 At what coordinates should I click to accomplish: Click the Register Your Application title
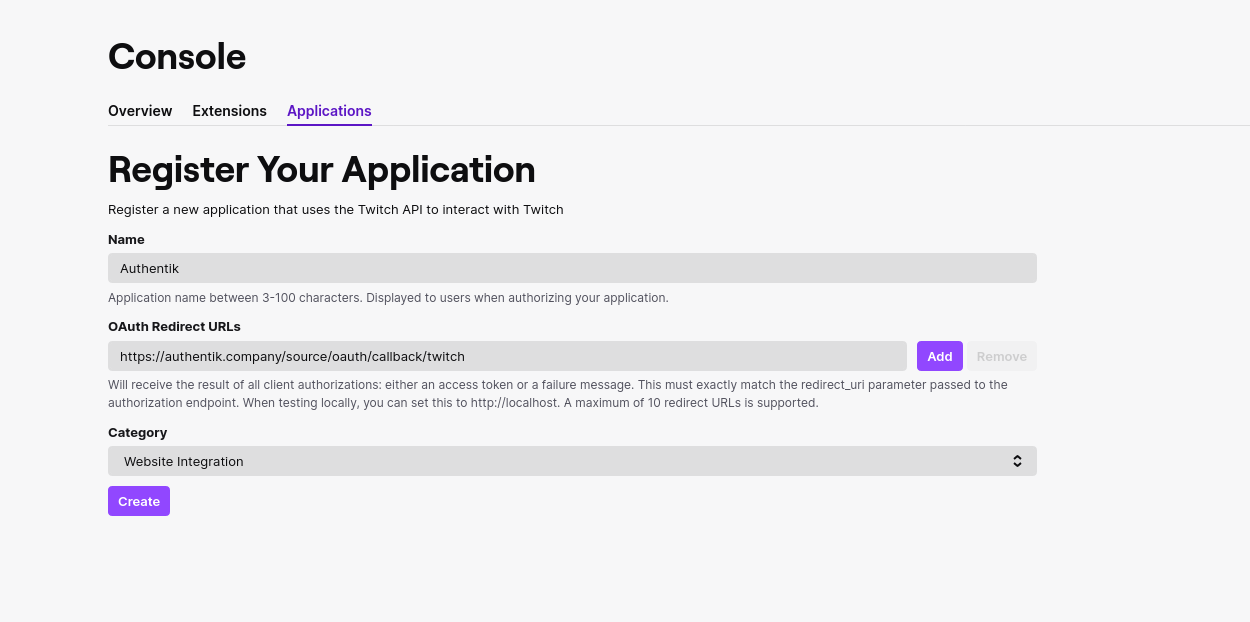(x=321, y=170)
